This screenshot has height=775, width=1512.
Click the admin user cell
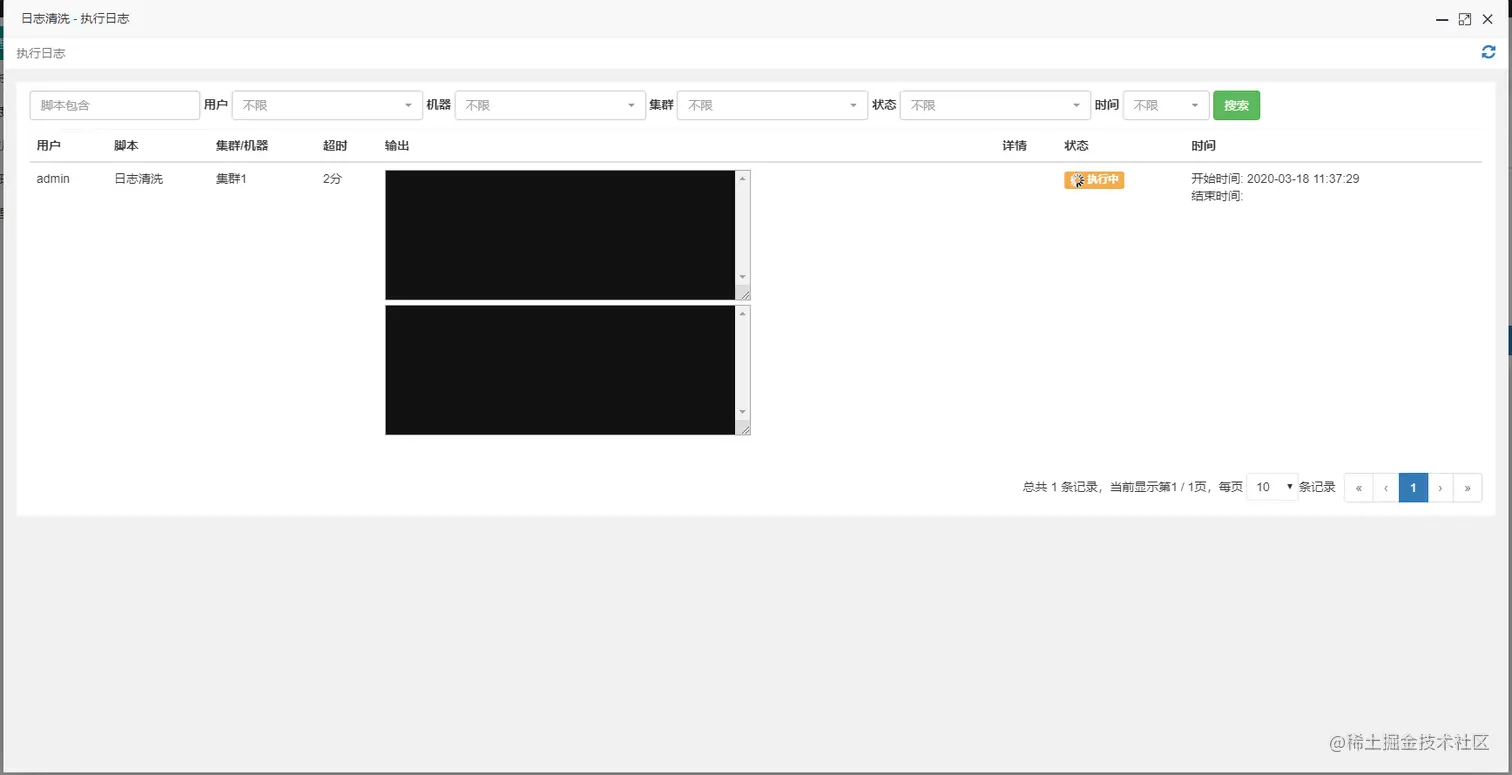(53, 179)
